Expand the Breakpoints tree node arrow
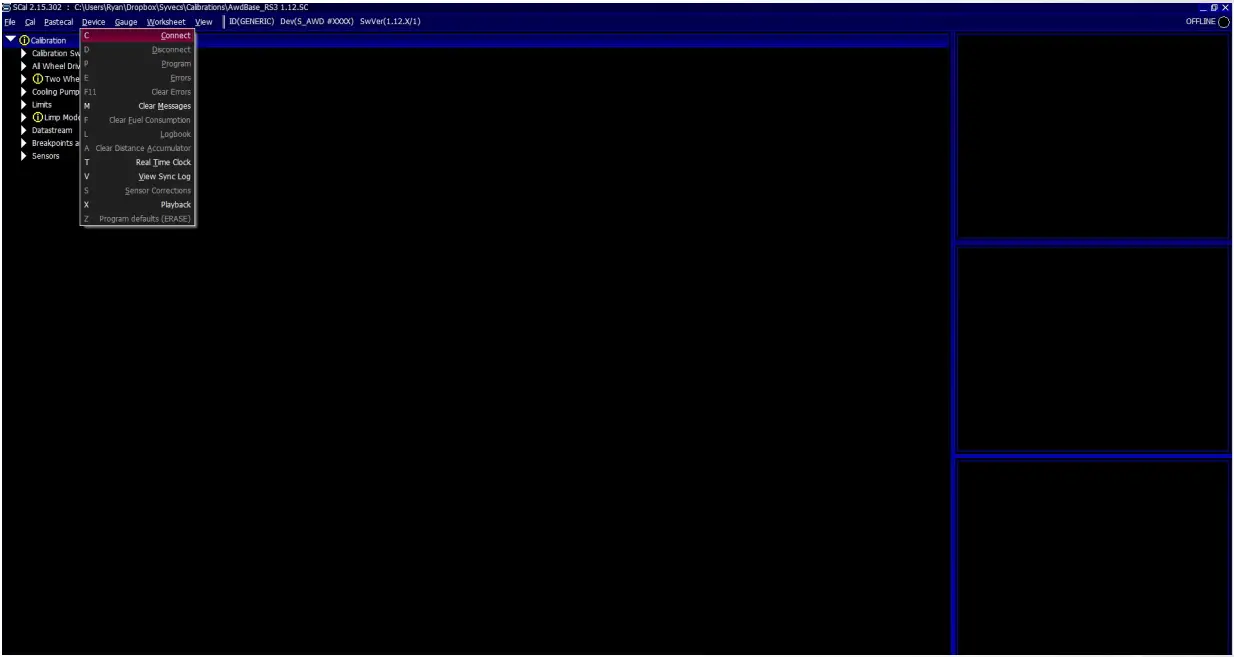 24,143
